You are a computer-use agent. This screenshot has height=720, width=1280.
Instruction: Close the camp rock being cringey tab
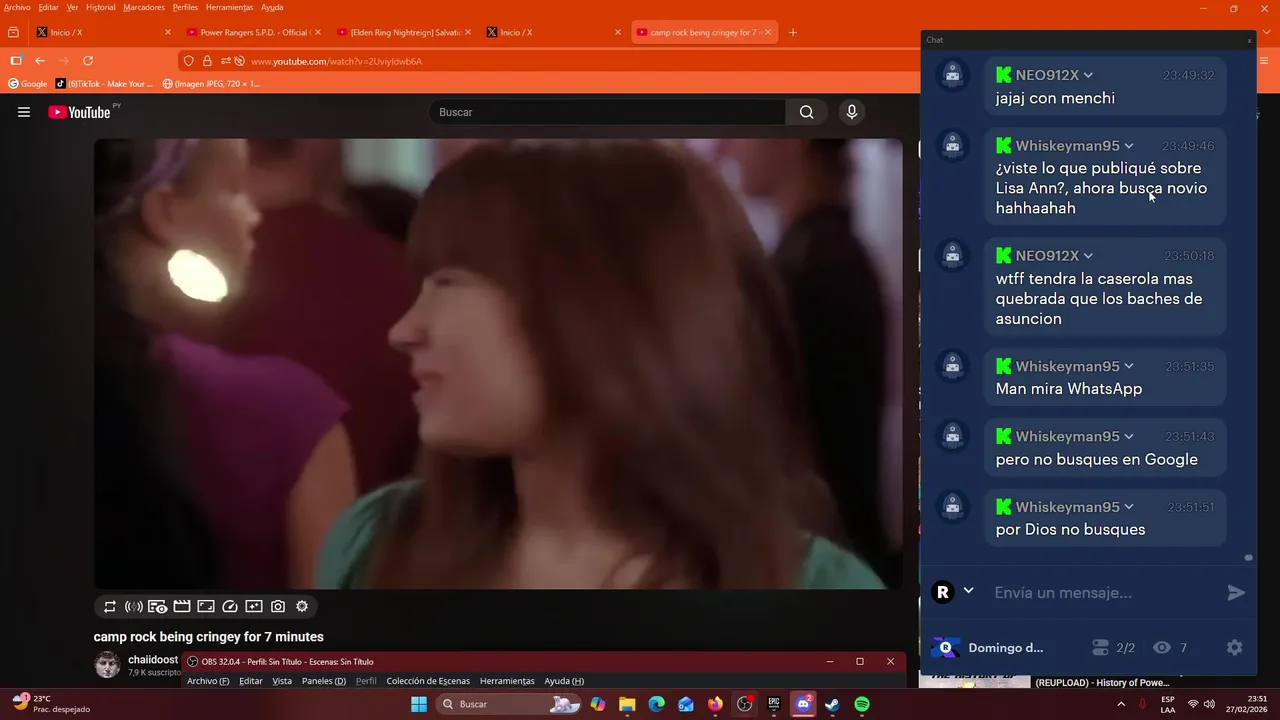point(768,32)
